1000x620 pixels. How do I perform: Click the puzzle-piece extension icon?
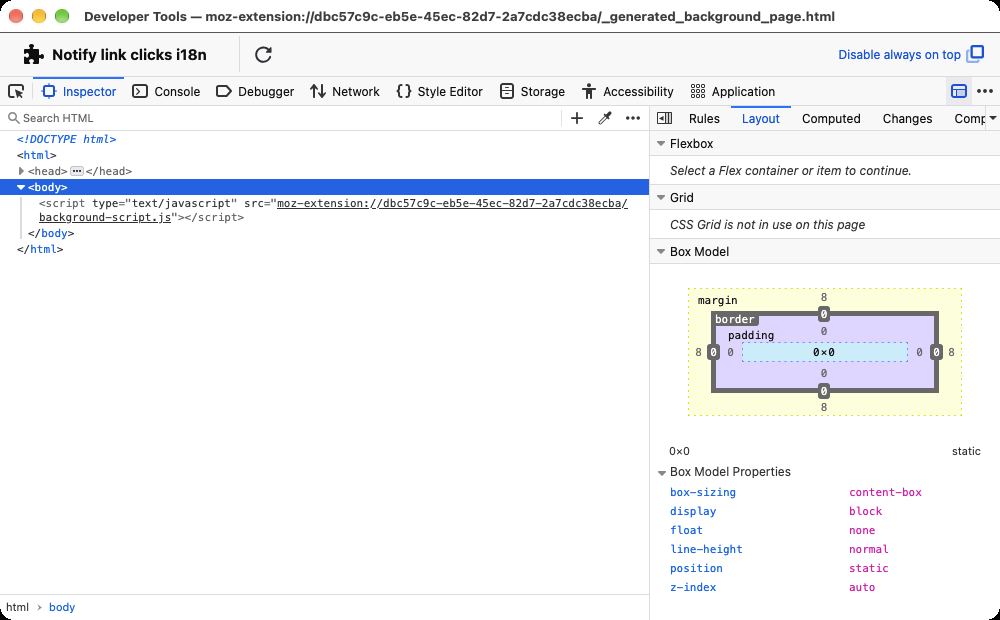coord(33,55)
